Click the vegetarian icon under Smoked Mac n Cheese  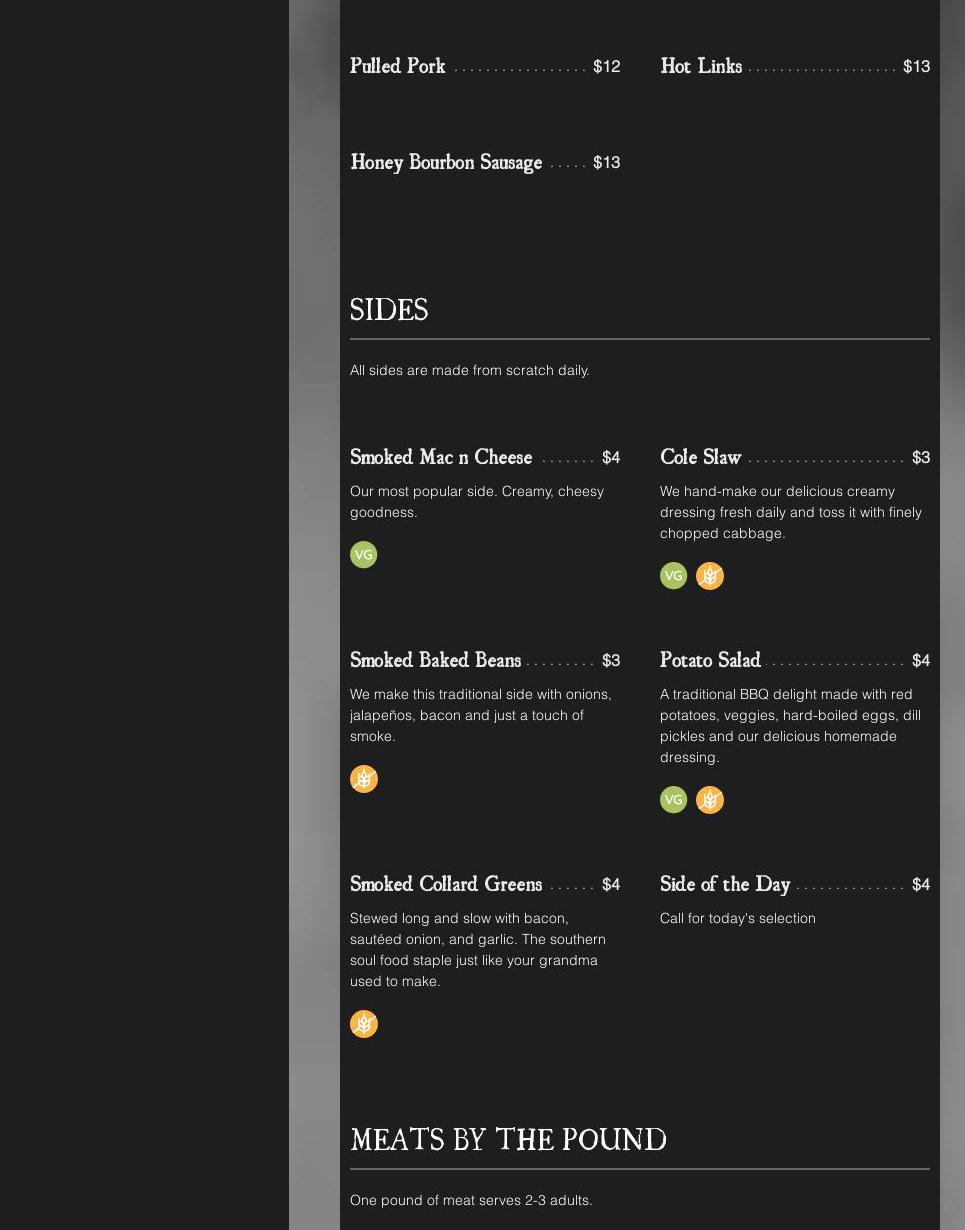click(363, 555)
